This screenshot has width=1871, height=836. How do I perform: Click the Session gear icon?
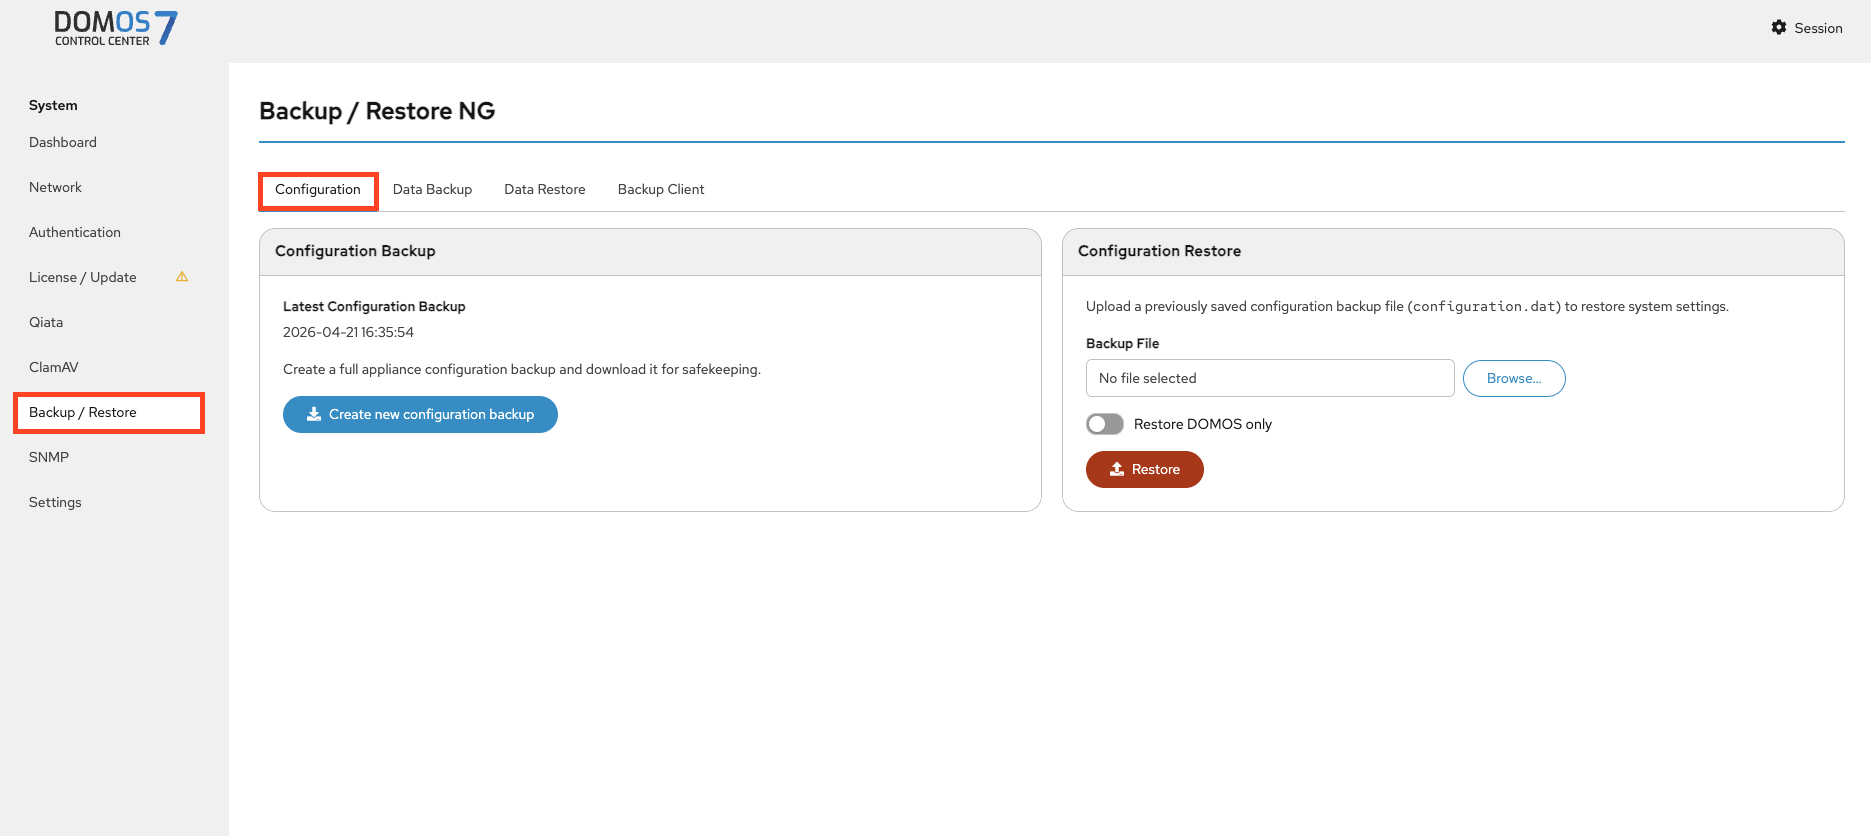click(x=1779, y=28)
